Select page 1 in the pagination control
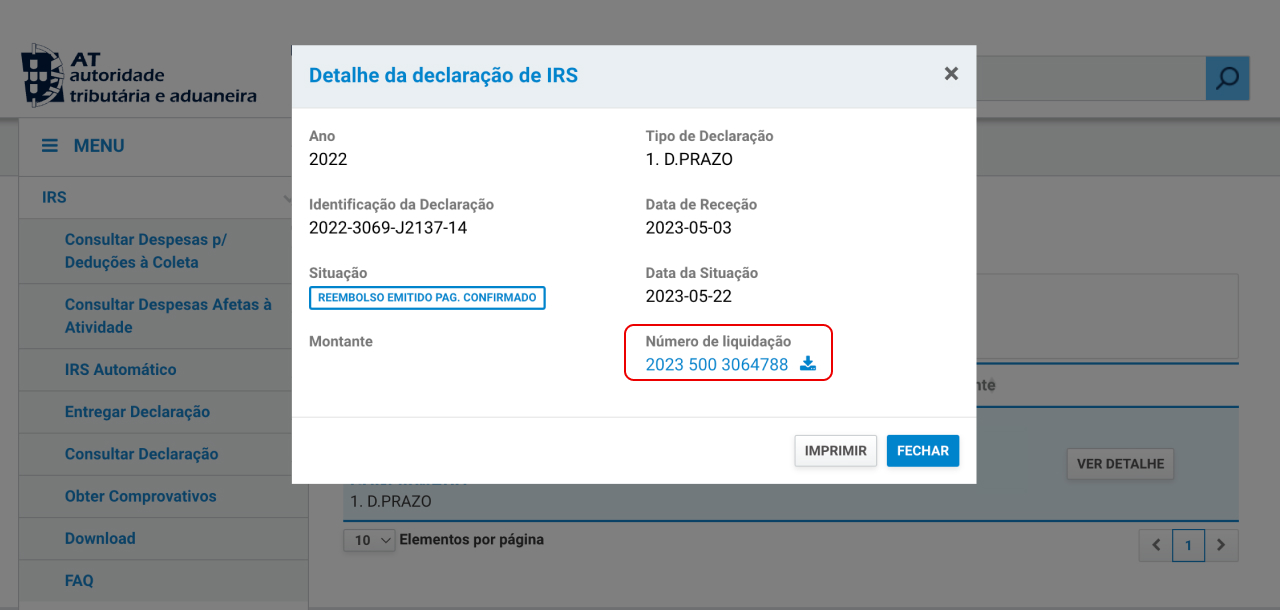1280x610 pixels. (1188, 545)
